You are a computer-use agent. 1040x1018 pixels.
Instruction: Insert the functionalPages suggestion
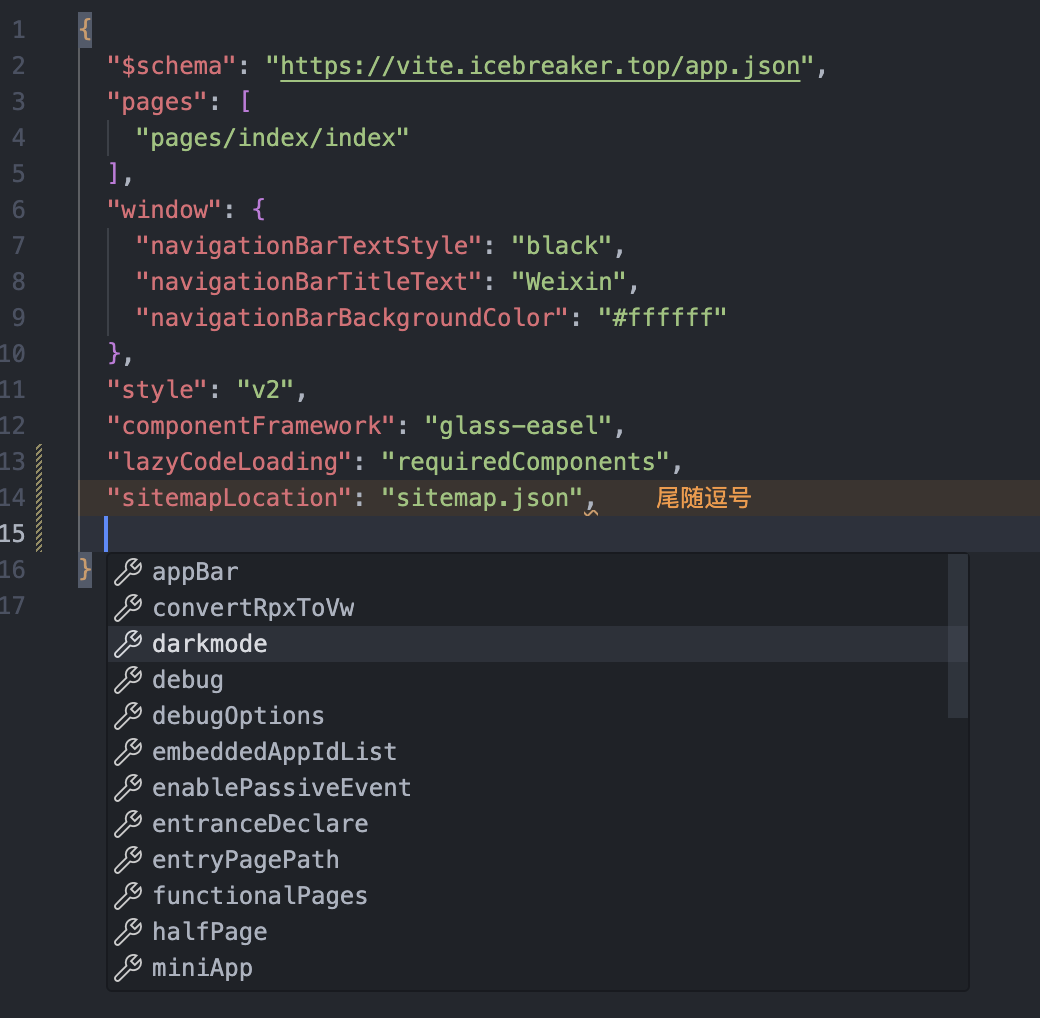(x=260, y=896)
